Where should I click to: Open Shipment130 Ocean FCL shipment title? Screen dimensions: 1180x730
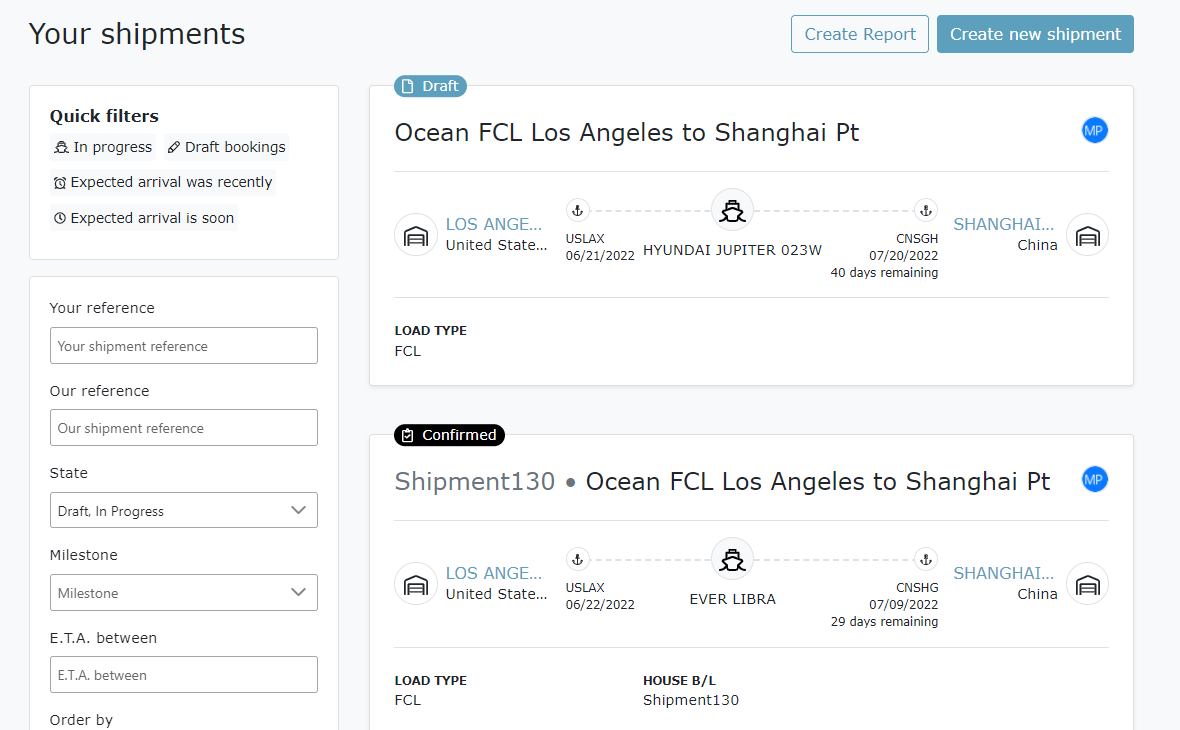click(722, 482)
